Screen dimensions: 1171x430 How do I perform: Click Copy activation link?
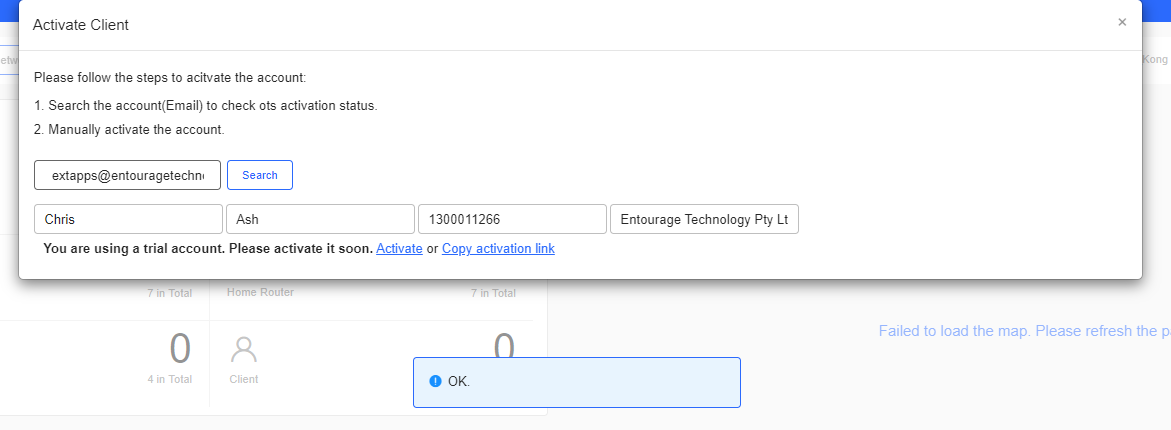click(498, 249)
